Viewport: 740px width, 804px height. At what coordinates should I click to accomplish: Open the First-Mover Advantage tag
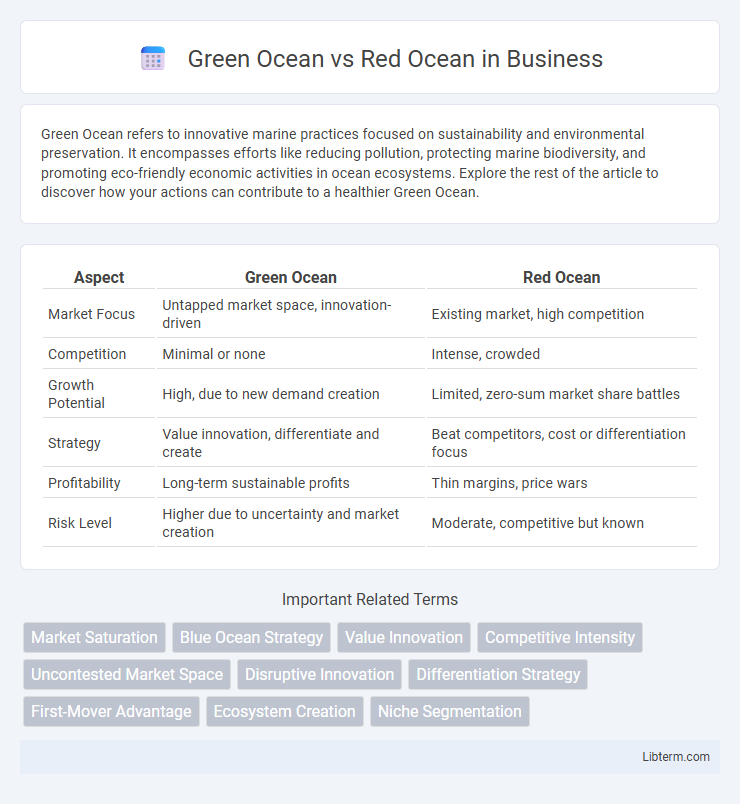click(111, 711)
